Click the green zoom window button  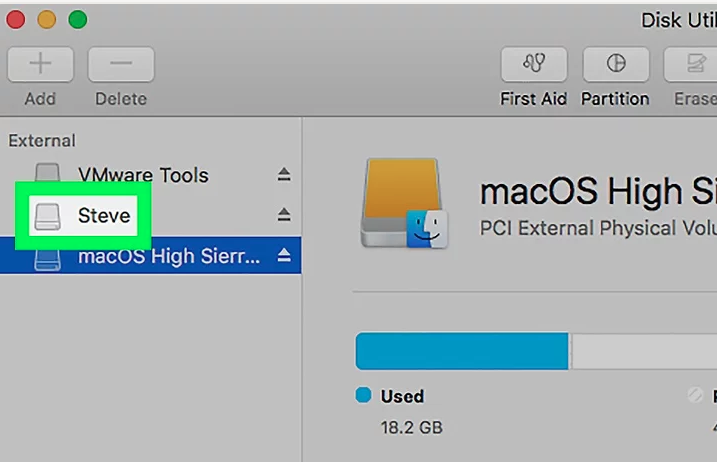click(x=78, y=20)
